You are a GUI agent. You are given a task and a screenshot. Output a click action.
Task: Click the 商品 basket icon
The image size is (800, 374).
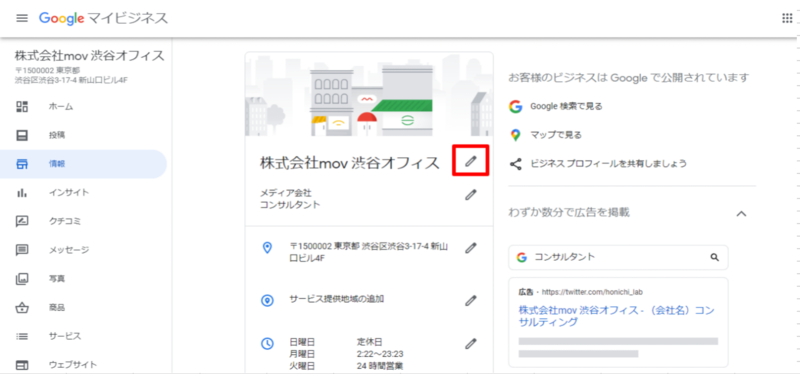pos(22,307)
